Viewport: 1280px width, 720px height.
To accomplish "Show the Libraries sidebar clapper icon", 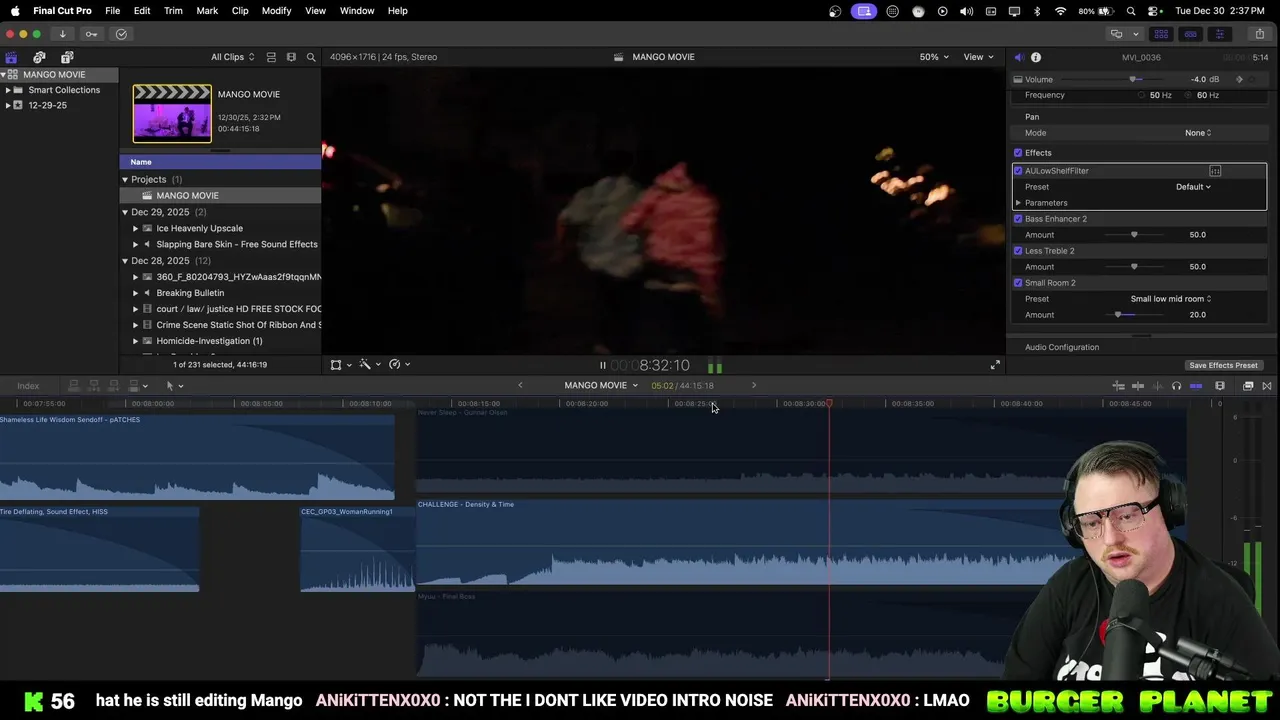I will 11,57.
